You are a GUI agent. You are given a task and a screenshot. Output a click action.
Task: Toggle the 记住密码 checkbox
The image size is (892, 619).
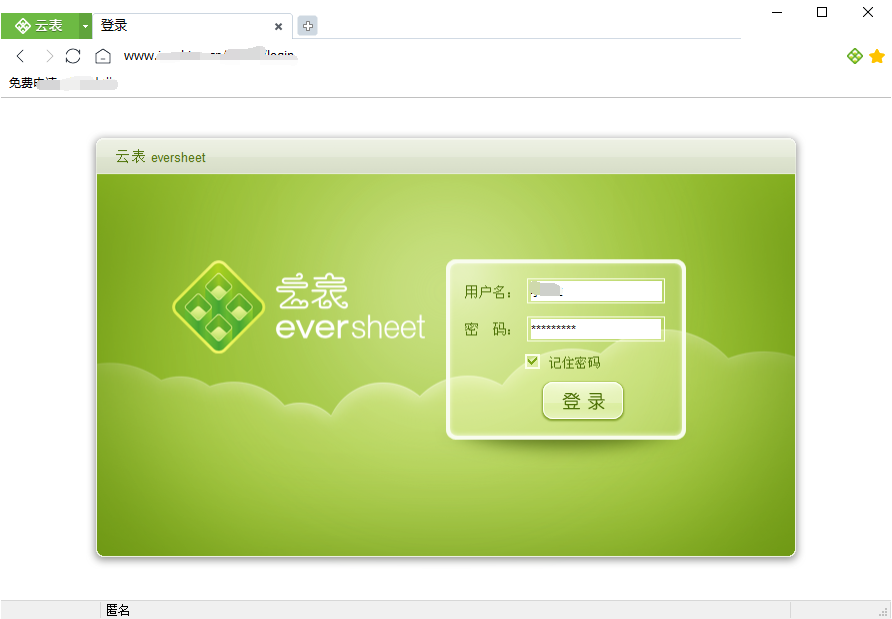pyautogui.click(x=532, y=361)
